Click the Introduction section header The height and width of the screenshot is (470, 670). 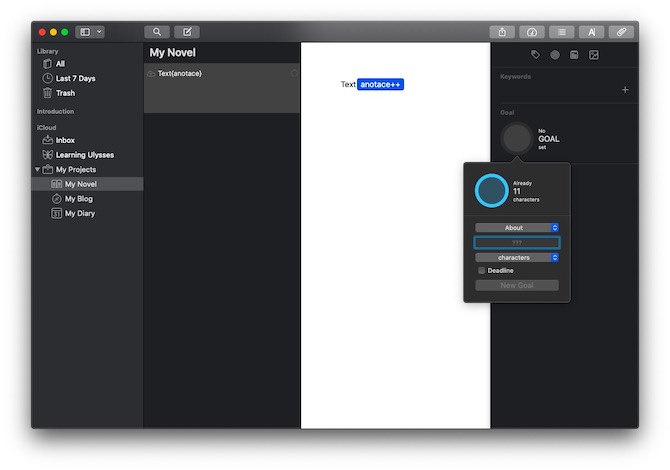coord(55,112)
